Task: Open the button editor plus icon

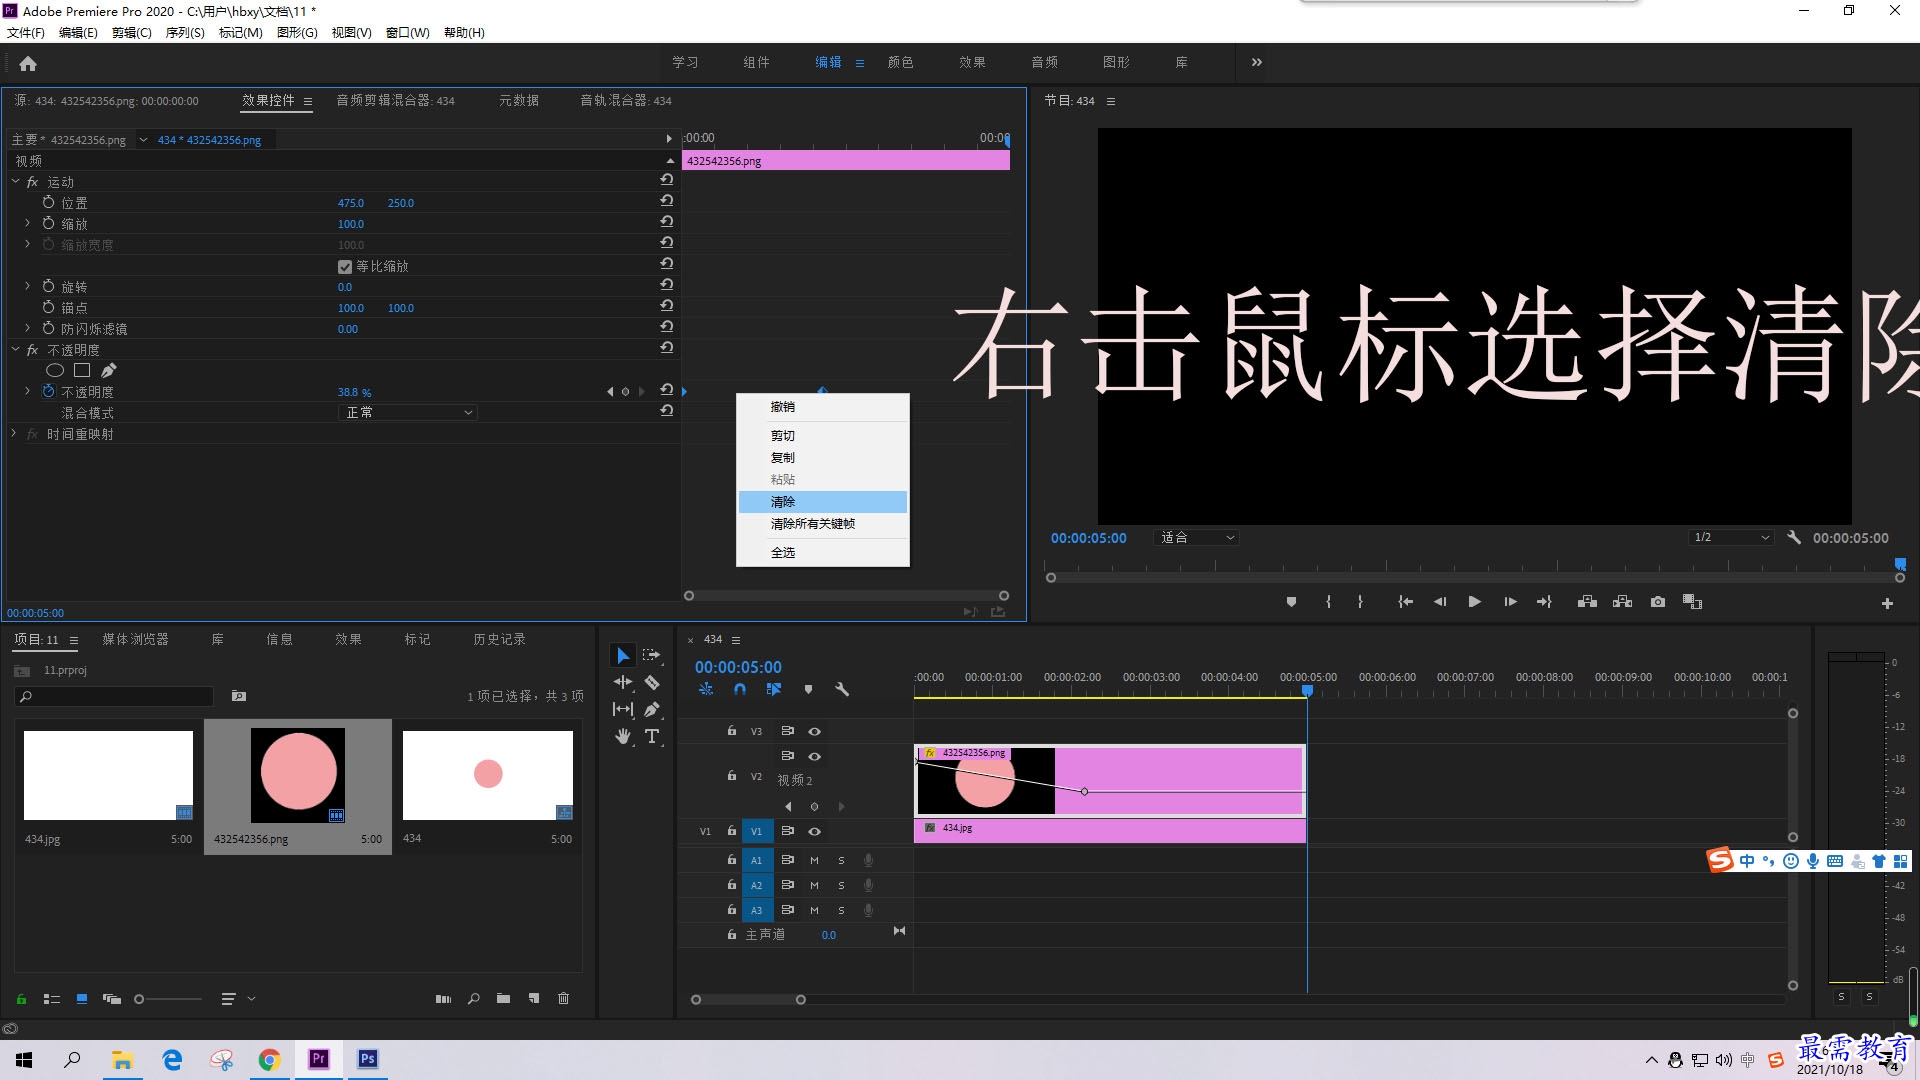Action: click(x=1887, y=603)
